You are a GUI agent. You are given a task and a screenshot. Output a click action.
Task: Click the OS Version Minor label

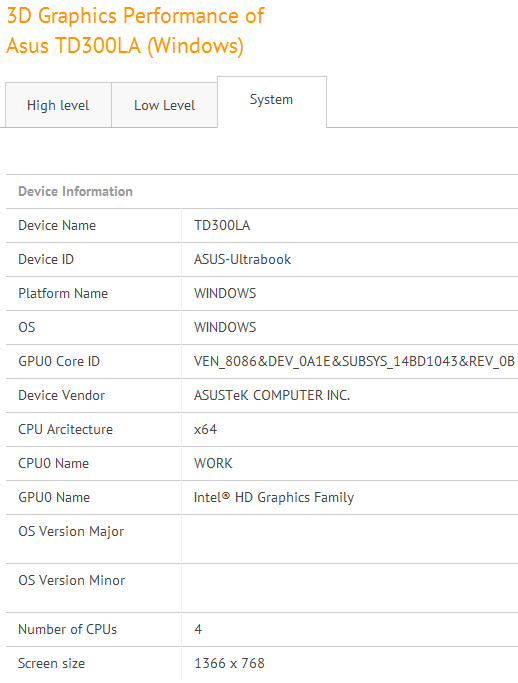(x=71, y=581)
